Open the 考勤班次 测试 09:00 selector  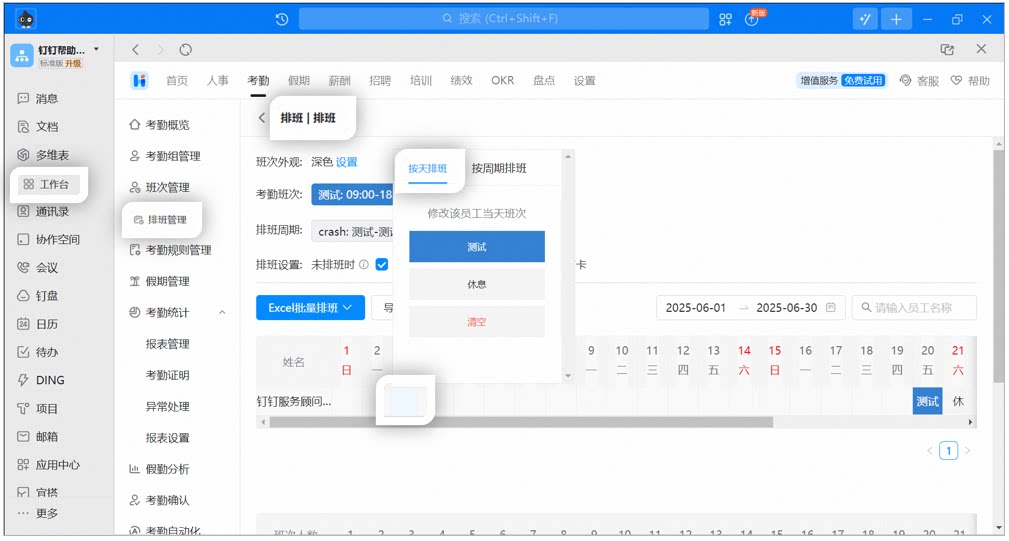[353, 194]
